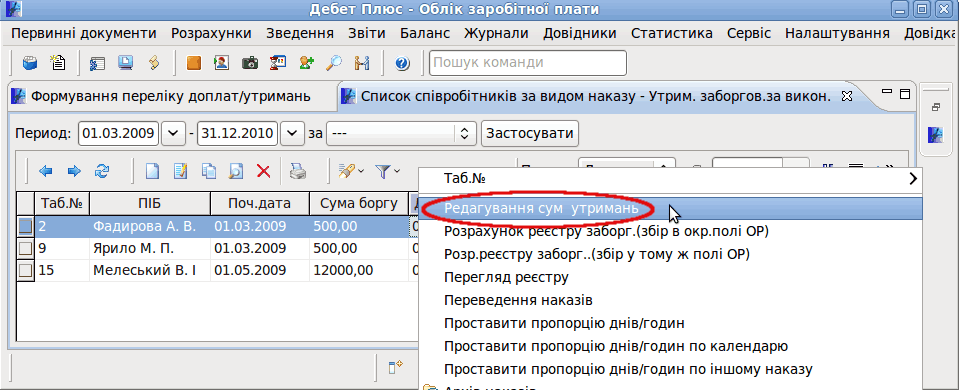Select Розрахунок реєстру заборг.(збір в окр.полі ОР)
The width and height of the screenshot is (959, 390).
tap(670, 232)
